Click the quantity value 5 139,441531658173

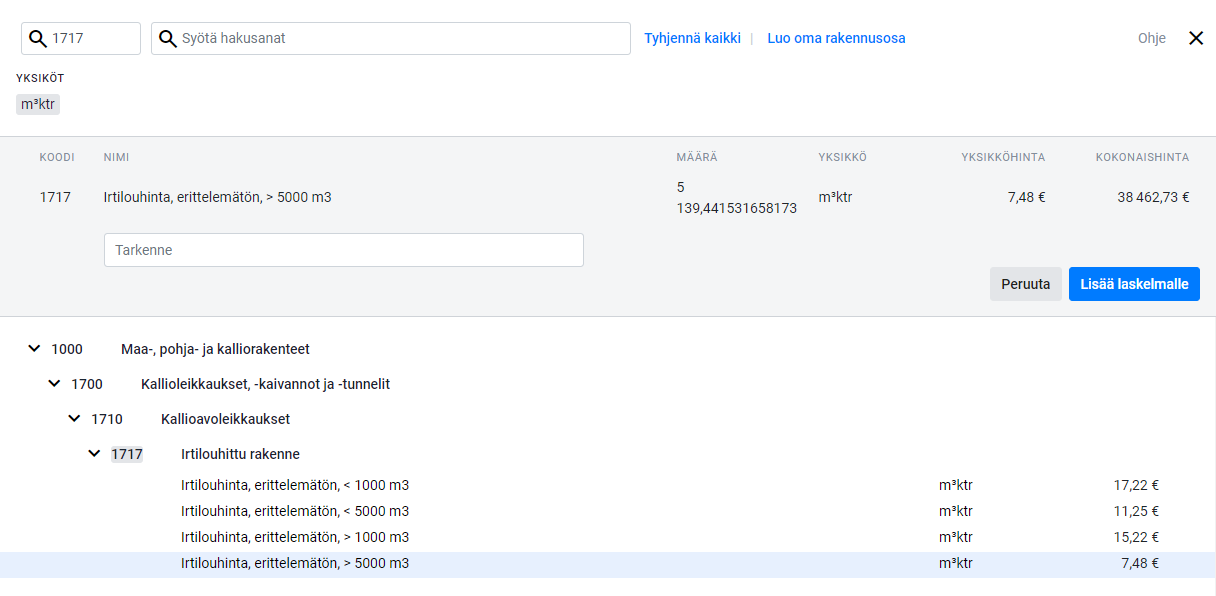pos(737,198)
